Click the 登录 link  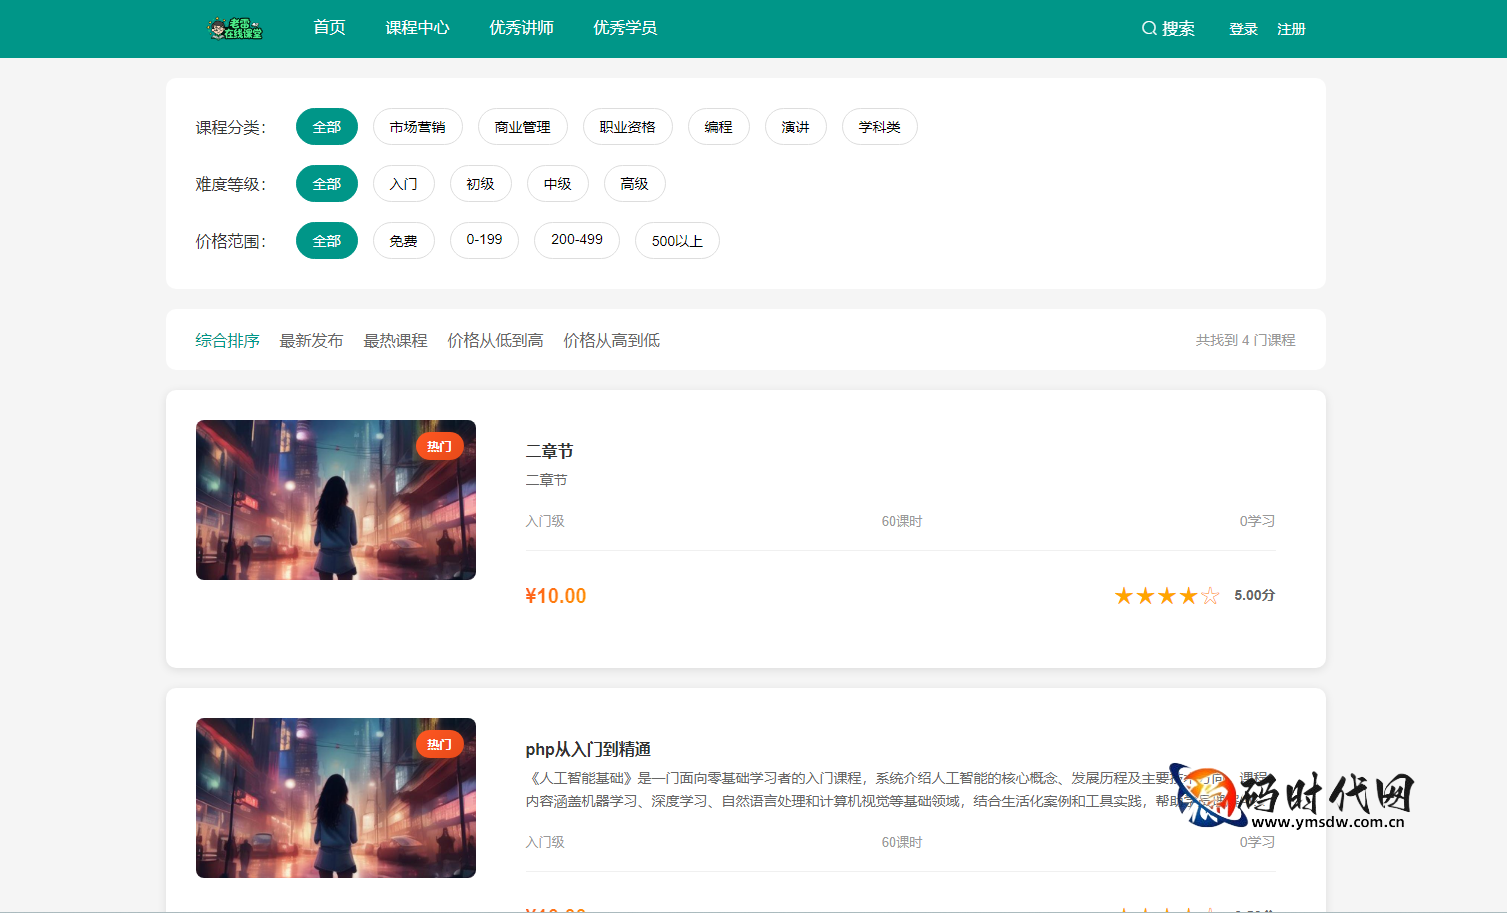click(1243, 29)
